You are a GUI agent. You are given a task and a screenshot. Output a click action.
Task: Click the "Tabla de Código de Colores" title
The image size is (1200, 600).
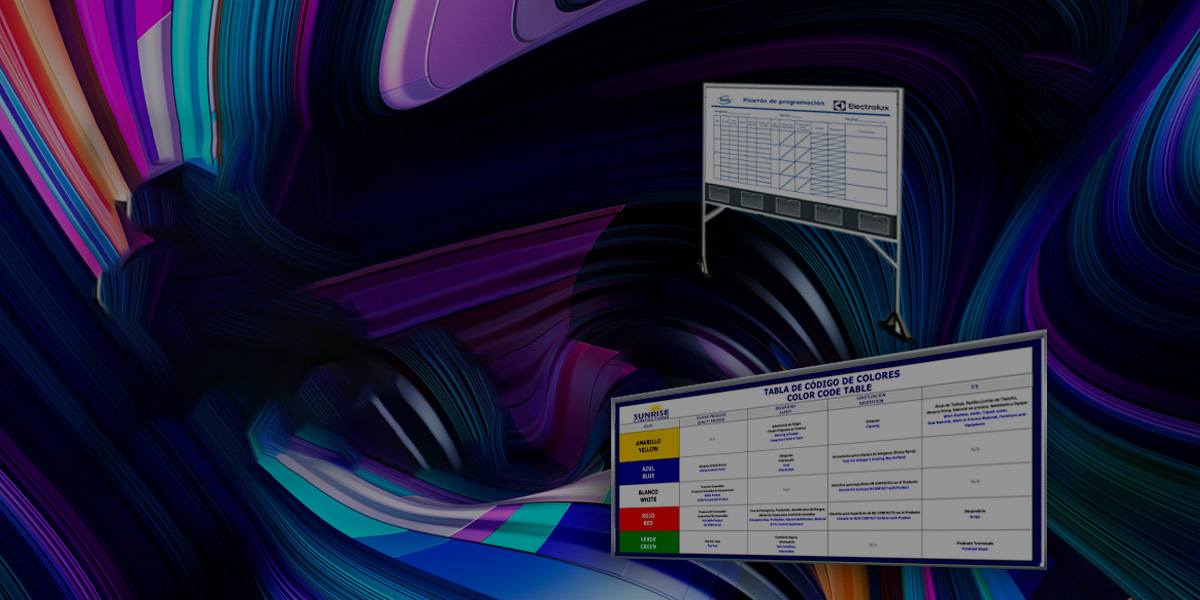pos(830,380)
